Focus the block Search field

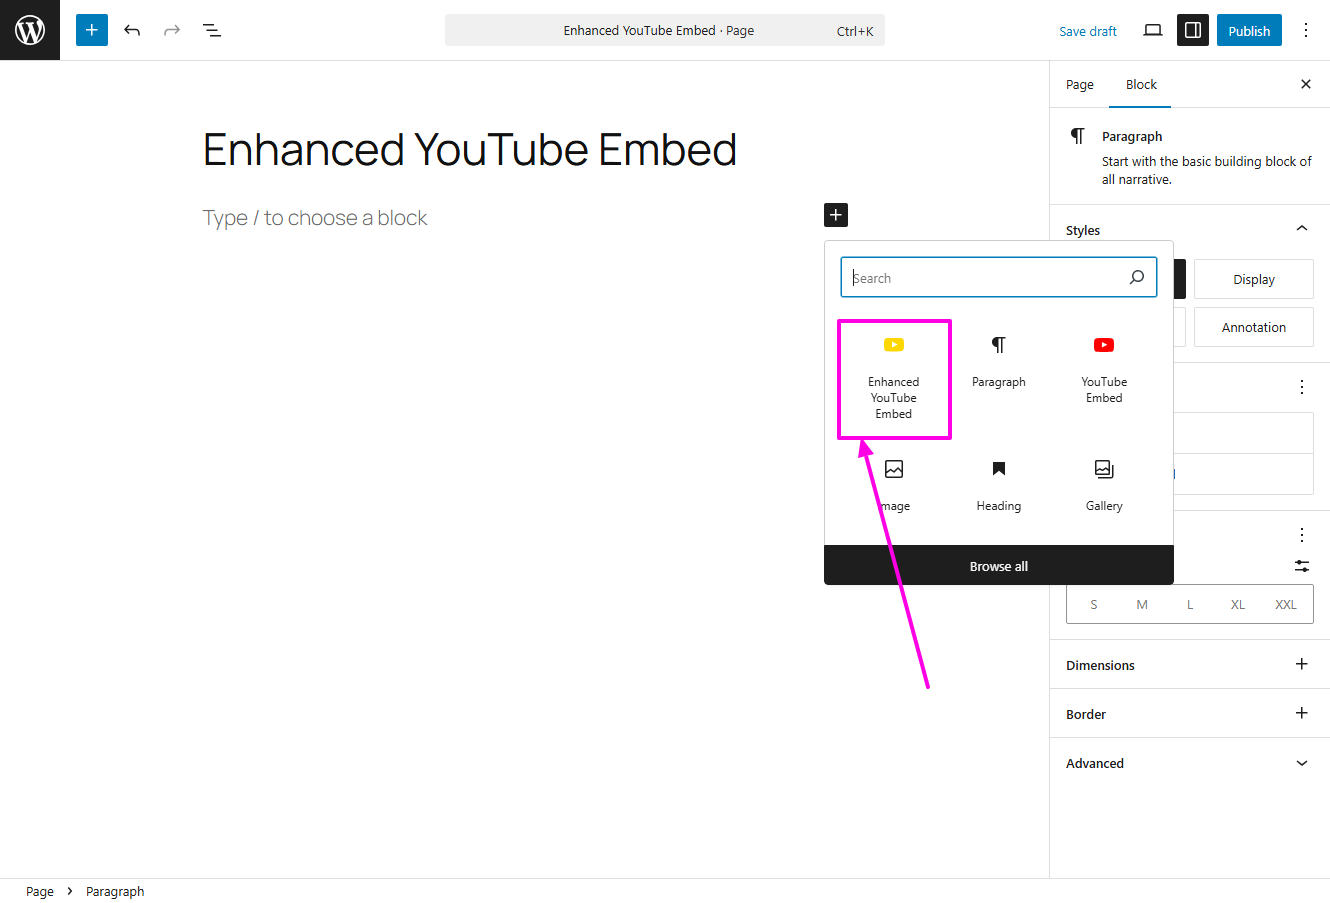[998, 277]
